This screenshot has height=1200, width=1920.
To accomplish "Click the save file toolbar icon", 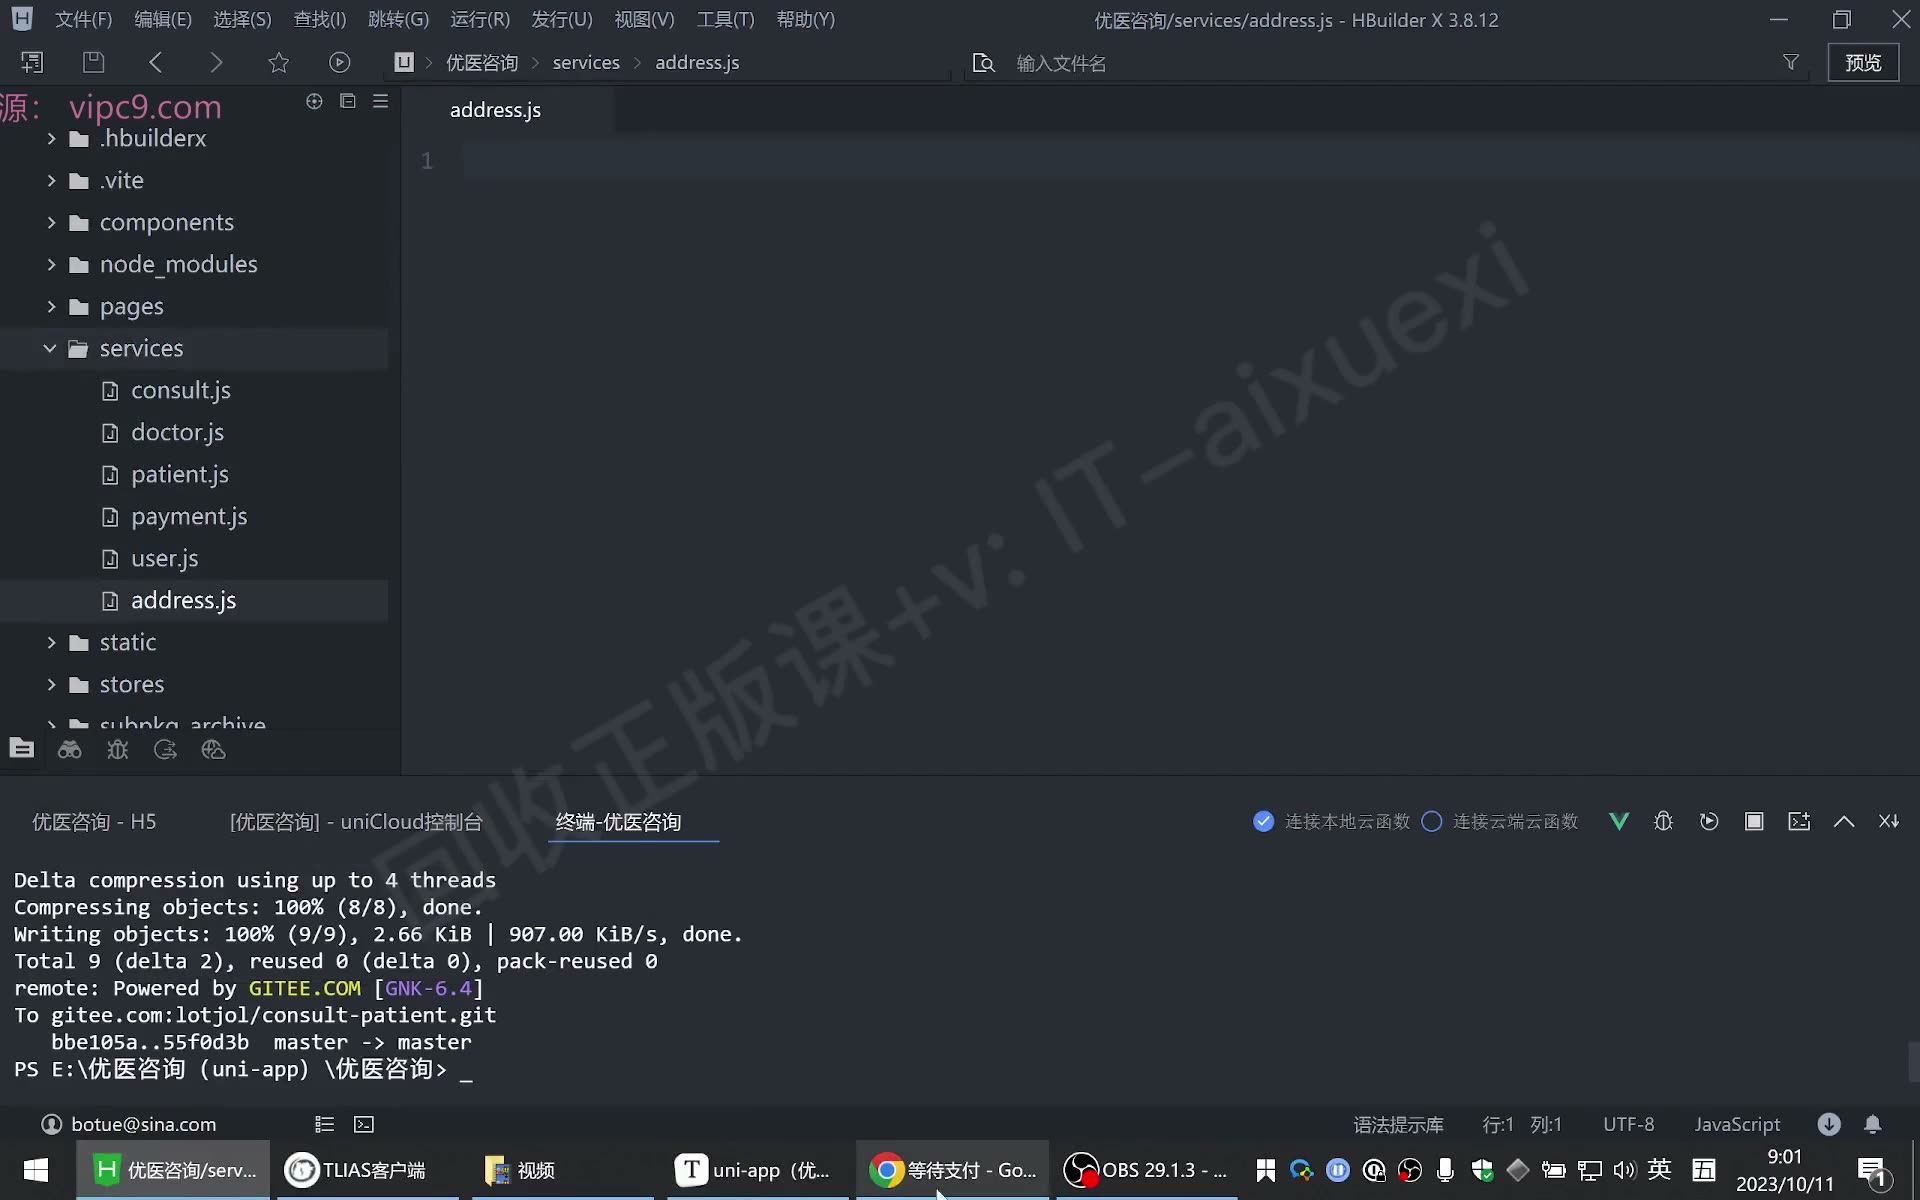I will (93, 62).
